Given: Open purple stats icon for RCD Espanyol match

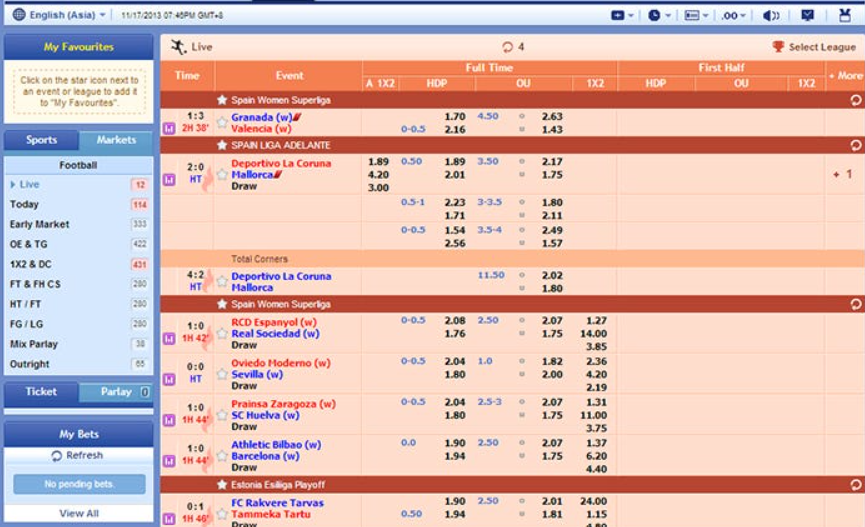Looking at the screenshot, I should tap(169, 339).
